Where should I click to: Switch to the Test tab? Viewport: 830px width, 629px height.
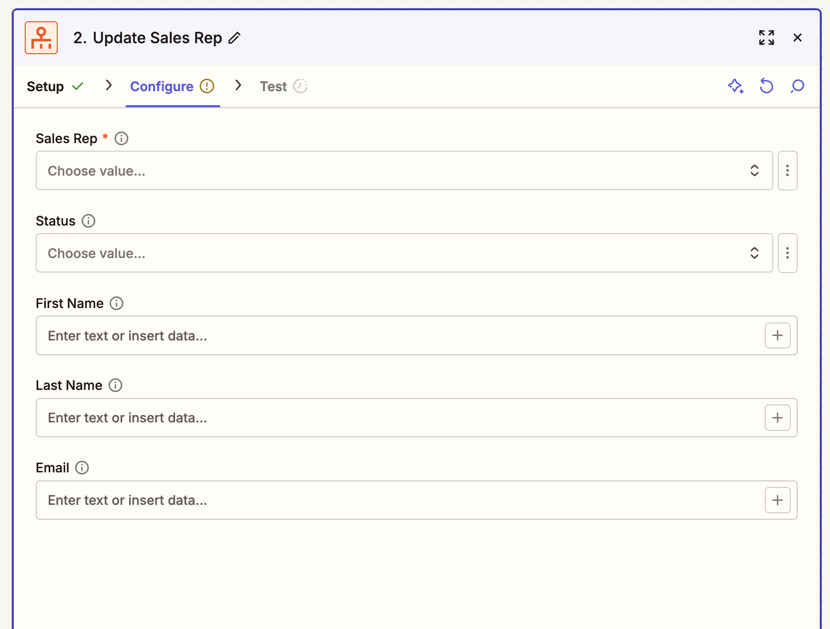click(x=271, y=86)
